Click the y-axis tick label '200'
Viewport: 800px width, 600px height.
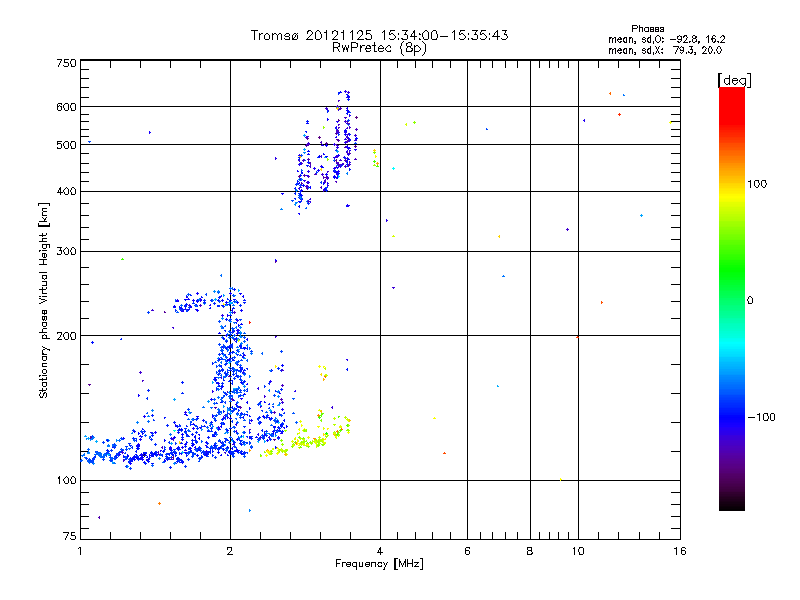point(66,336)
